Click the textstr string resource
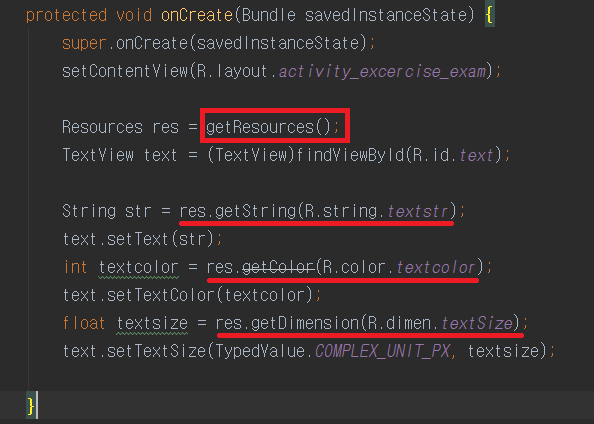The image size is (594, 424). point(418,211)
